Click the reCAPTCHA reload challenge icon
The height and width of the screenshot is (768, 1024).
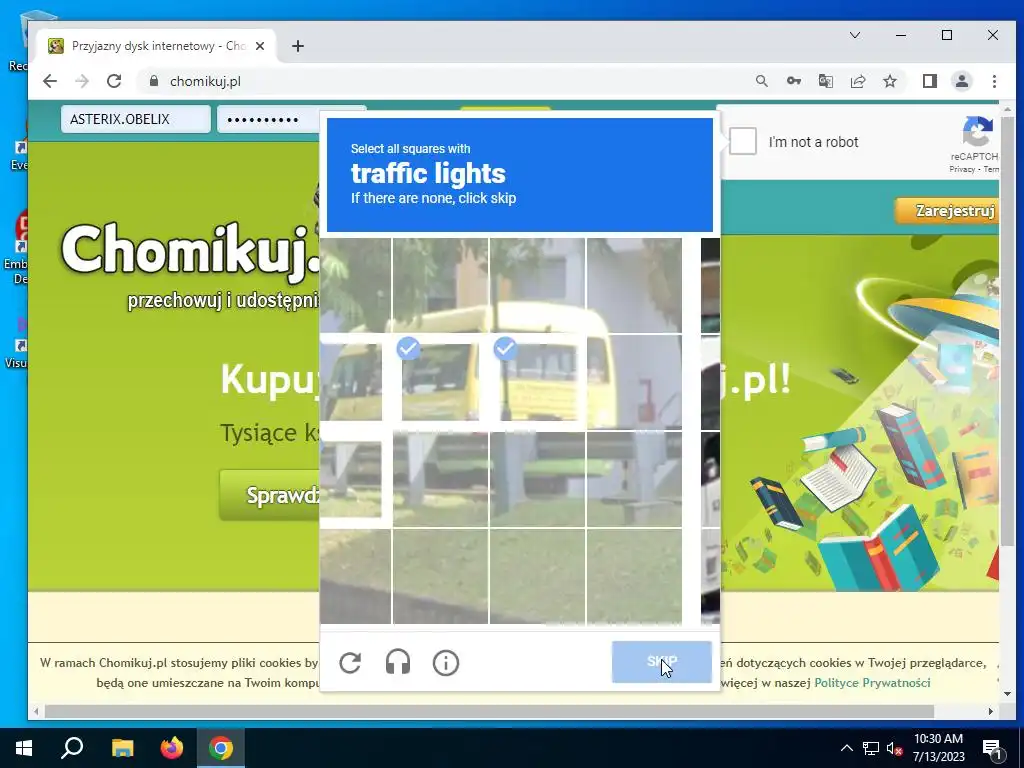pos(350,663)
